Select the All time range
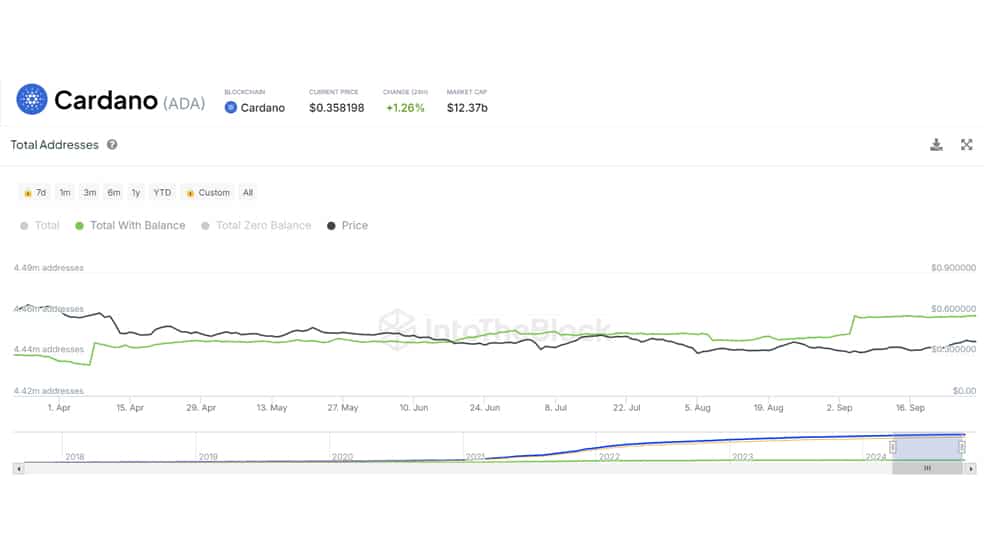Screen dimensions: 984x554 coord(248,193)
